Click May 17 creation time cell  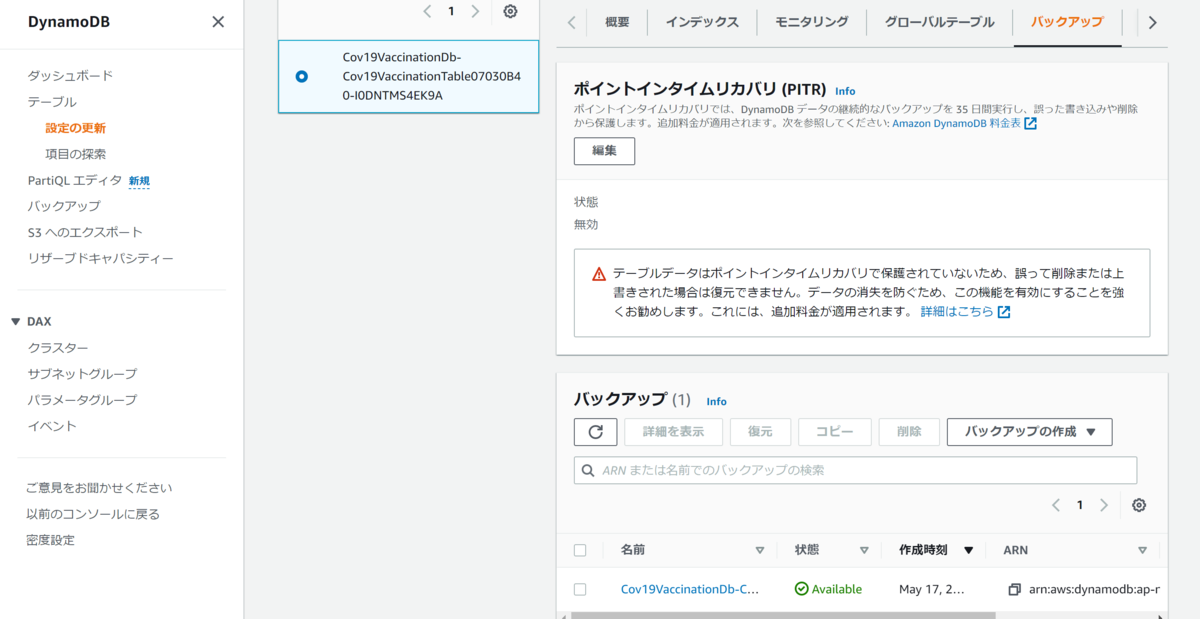point(932,589)
